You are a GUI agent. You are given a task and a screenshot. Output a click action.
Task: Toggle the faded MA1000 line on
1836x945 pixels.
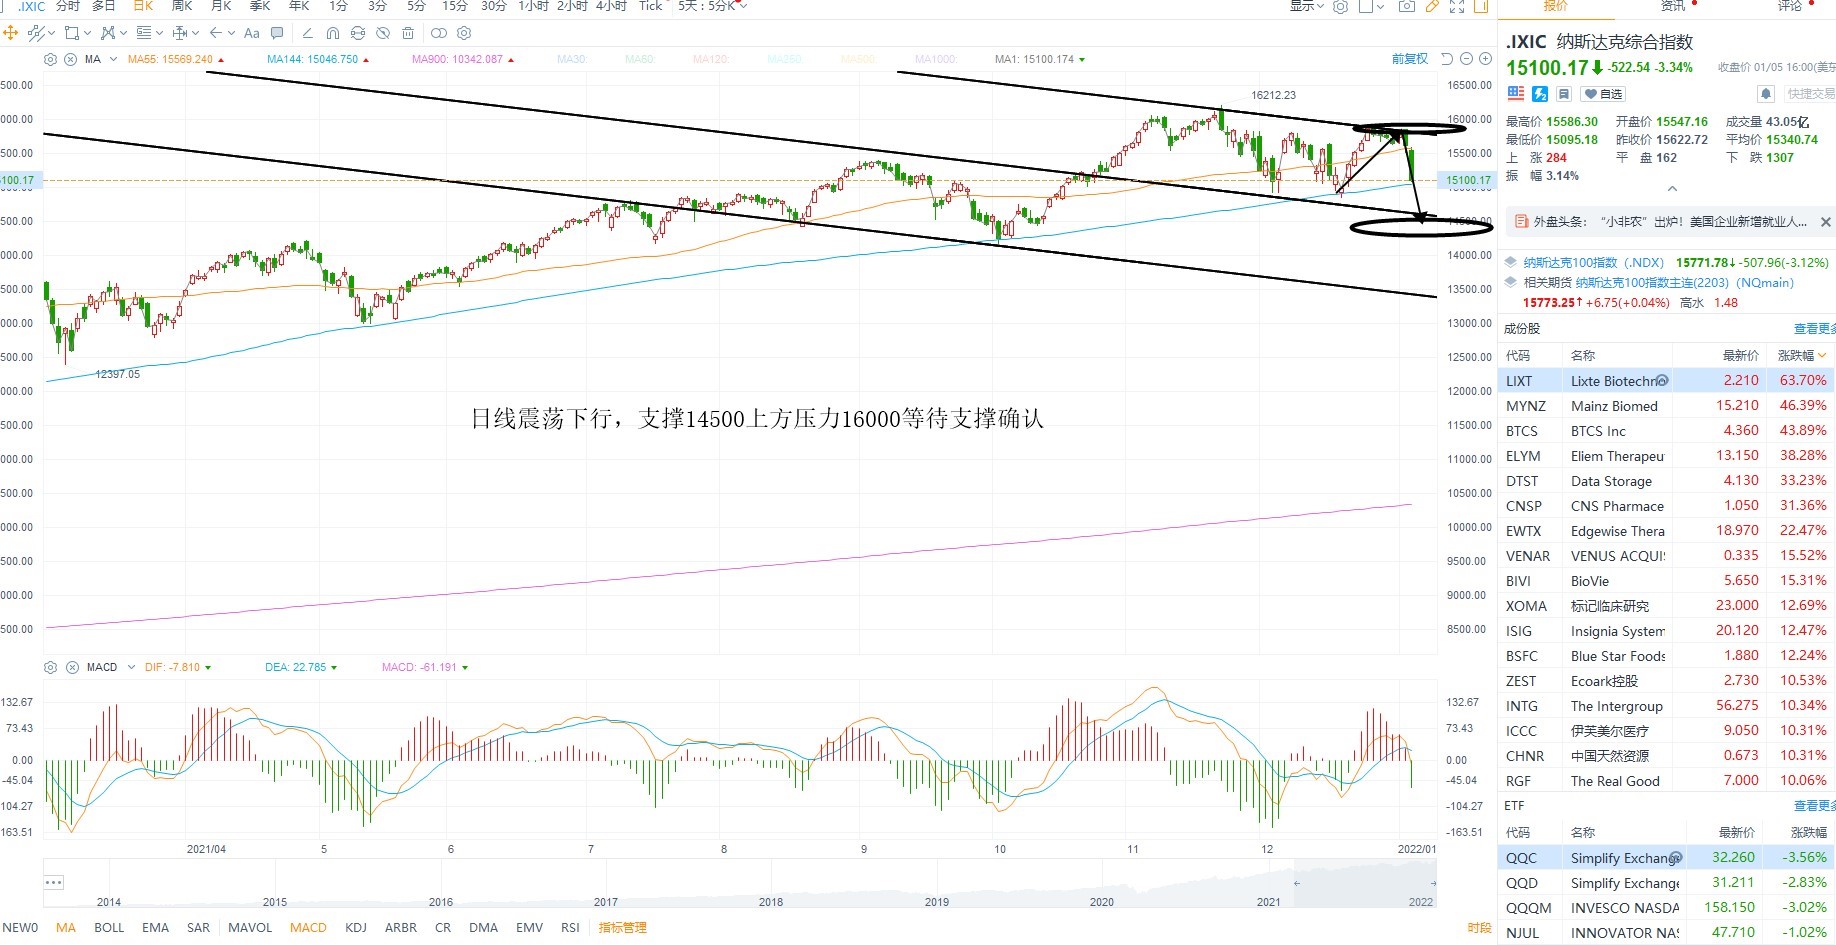936,59
